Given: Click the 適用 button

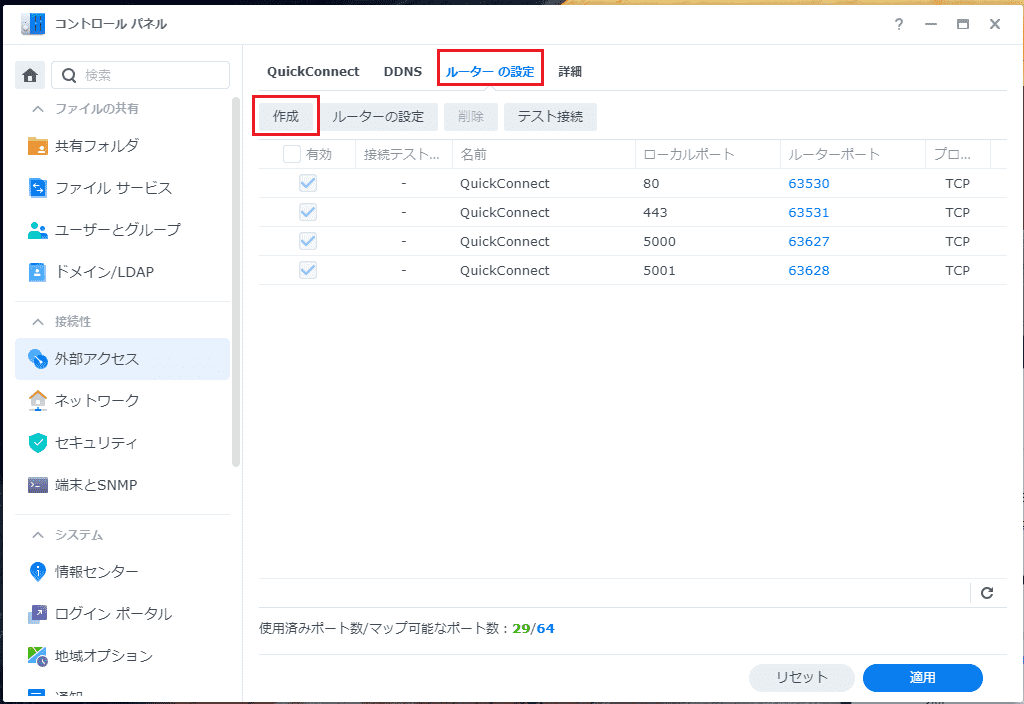Looking at the screenshot, I should tap(922, 677).
